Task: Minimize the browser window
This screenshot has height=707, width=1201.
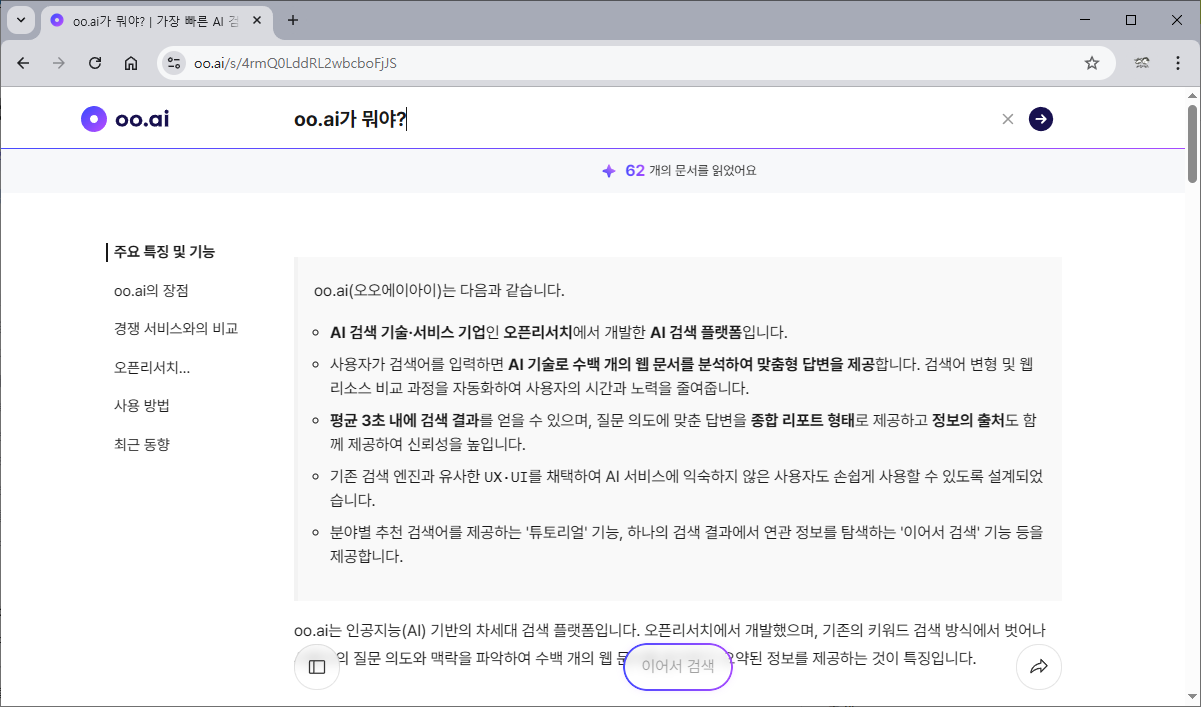Action: click(1086, 20)
